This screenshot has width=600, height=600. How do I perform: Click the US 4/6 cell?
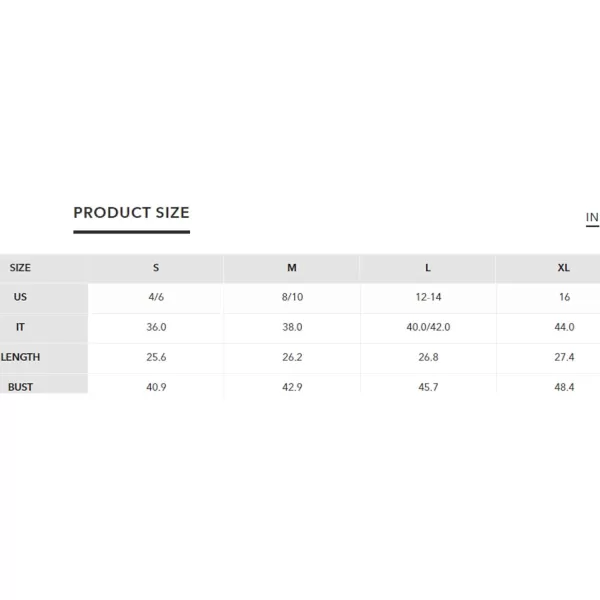point(156,297)
